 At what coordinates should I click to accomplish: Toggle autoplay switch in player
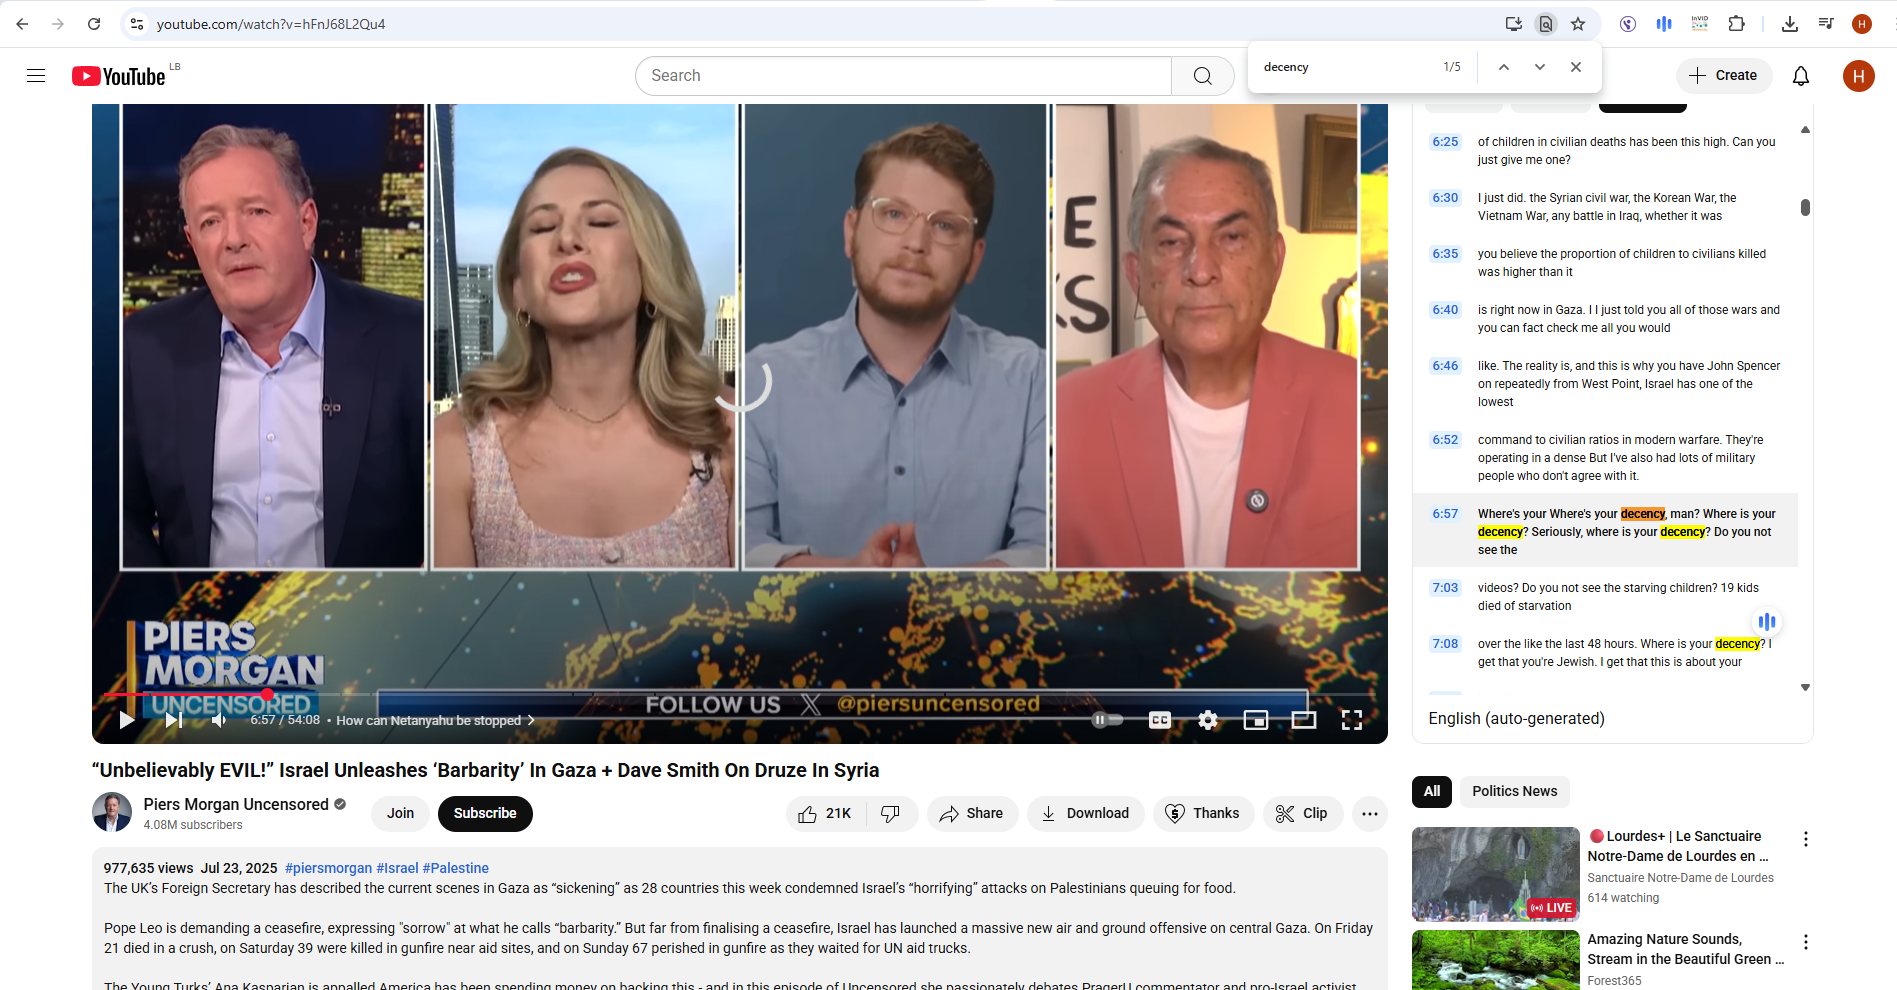point(1106,720)
